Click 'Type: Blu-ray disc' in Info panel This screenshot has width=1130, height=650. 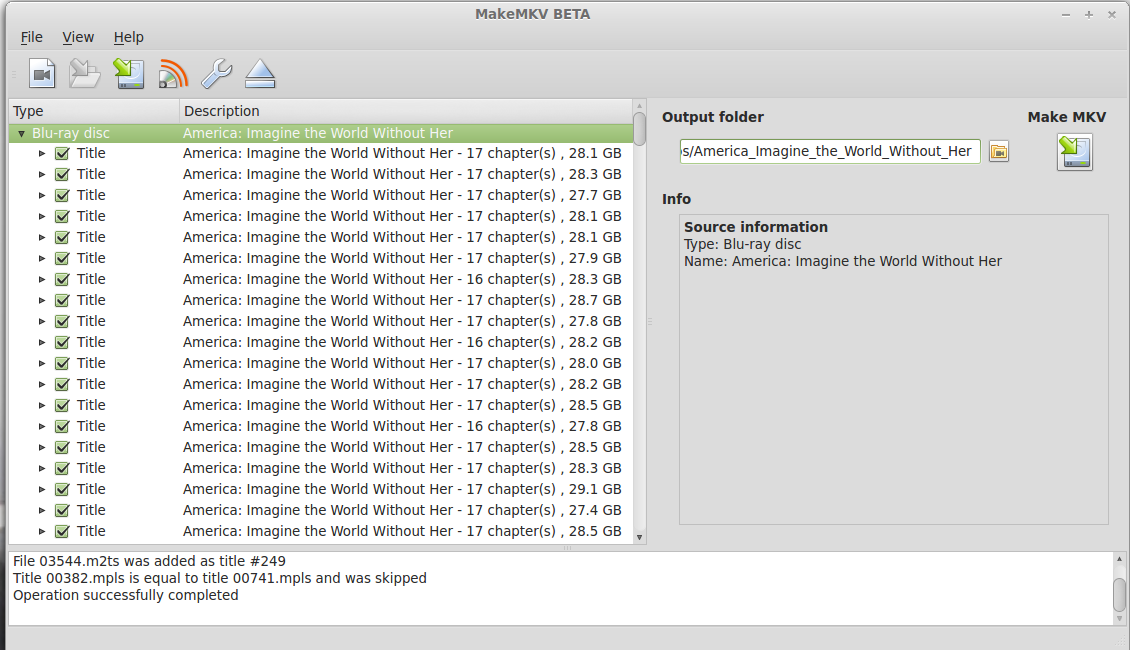pyautogui.click(x=742, y=244)
